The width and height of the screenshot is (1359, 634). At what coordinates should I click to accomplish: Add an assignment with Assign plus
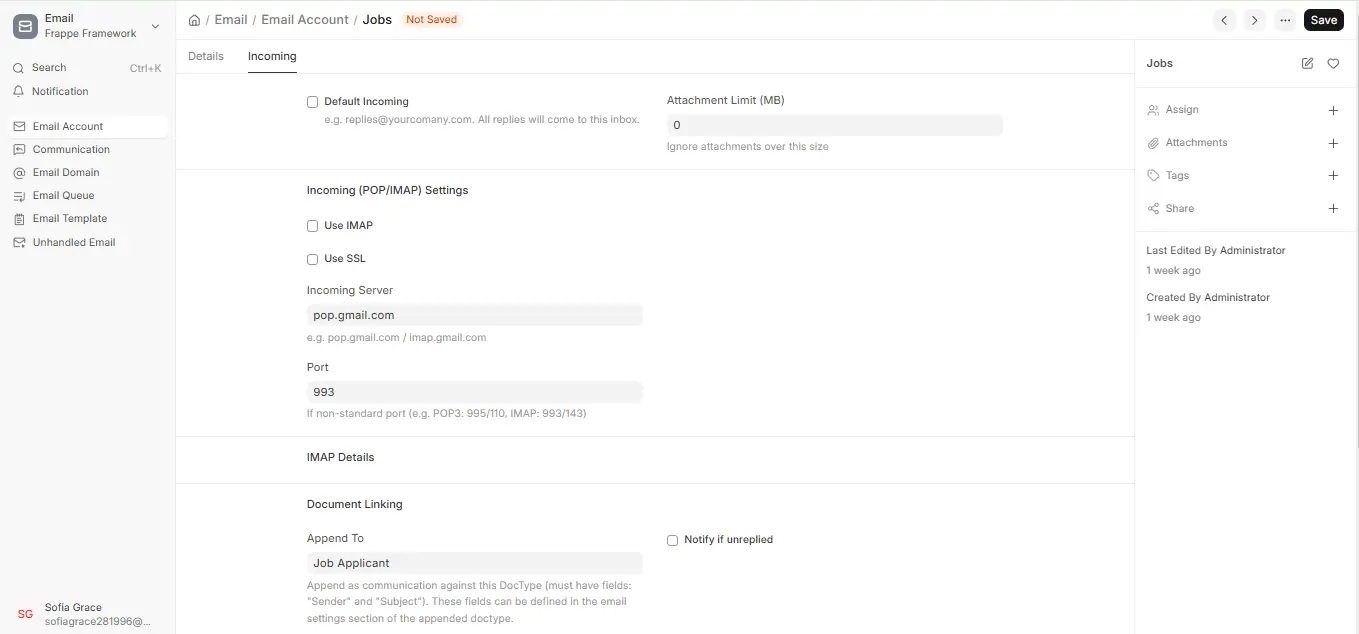(x=1333, y=110)
